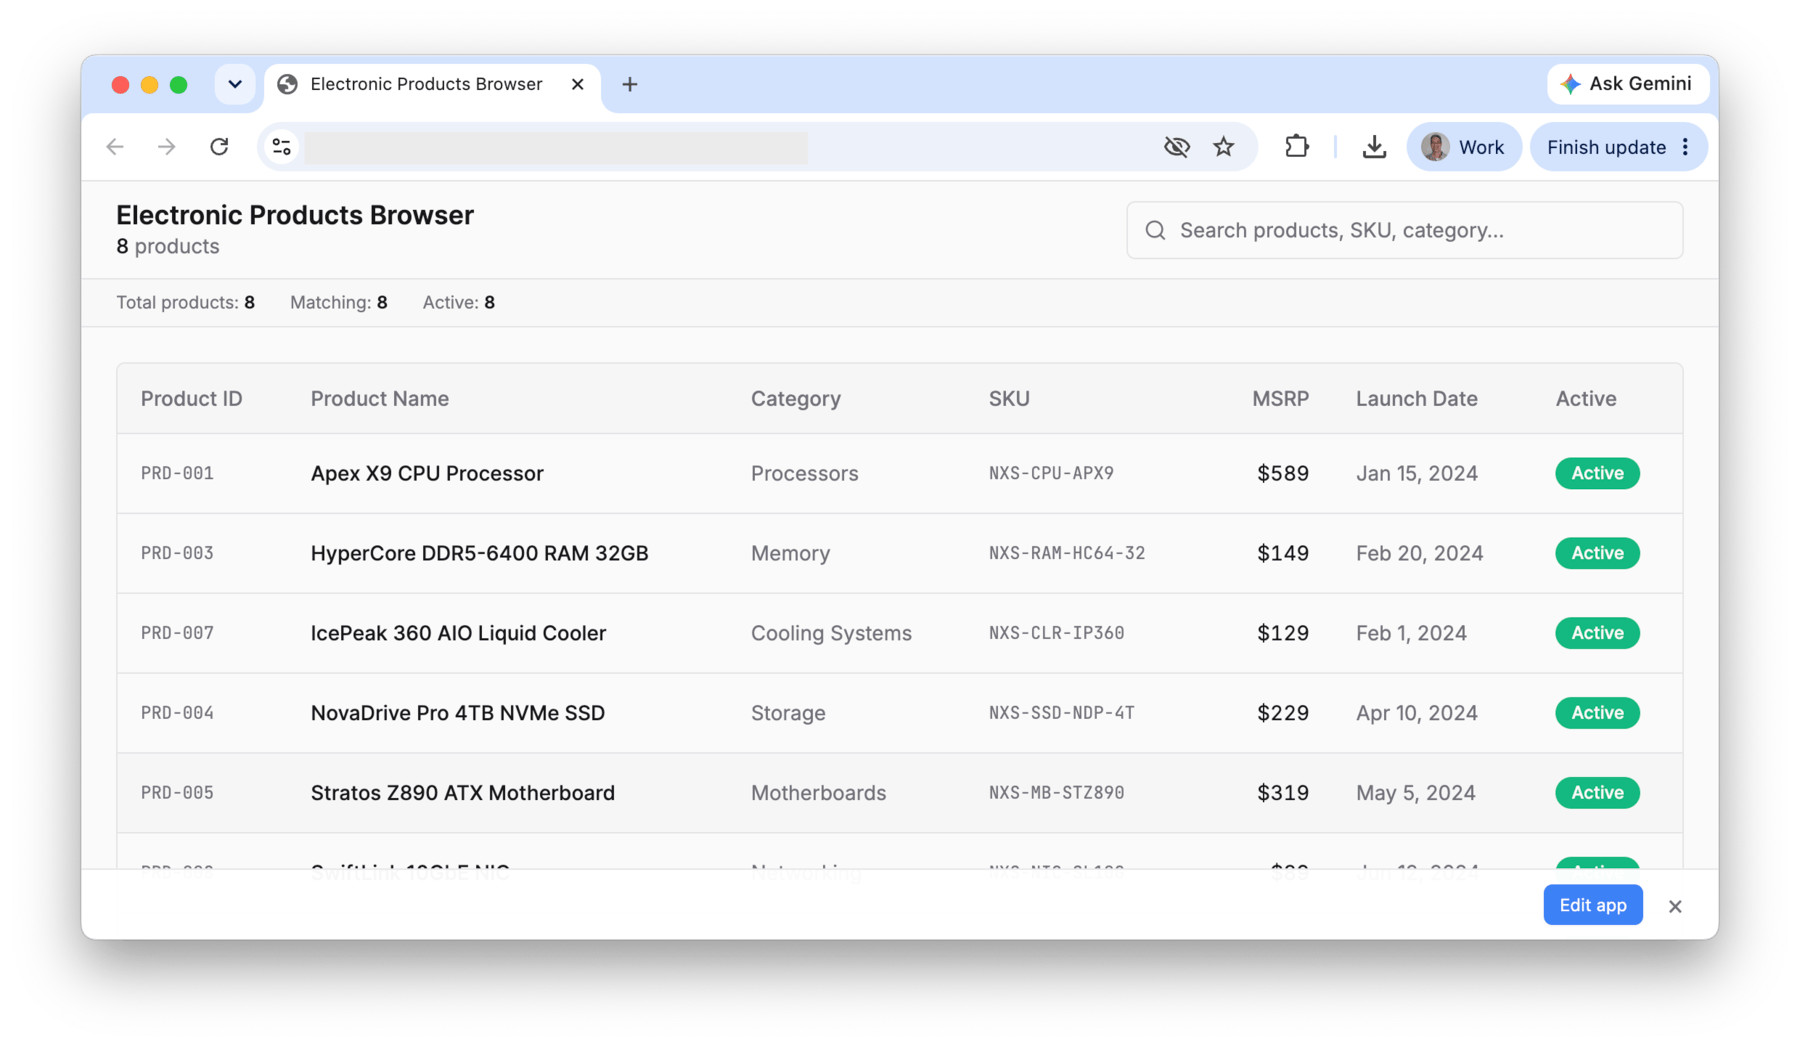Toggle Active badge for Stratos Z890 Motherboard

click(1597, 793)
